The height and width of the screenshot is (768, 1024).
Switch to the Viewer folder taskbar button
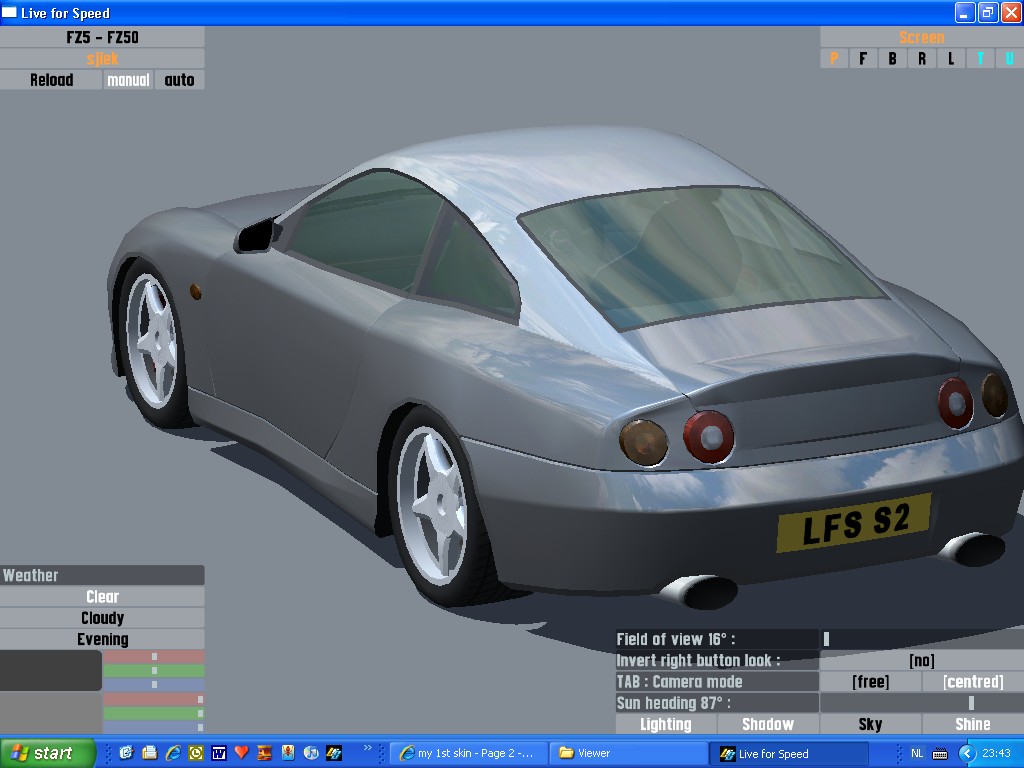pyautogui.click(x=628, y=754)
